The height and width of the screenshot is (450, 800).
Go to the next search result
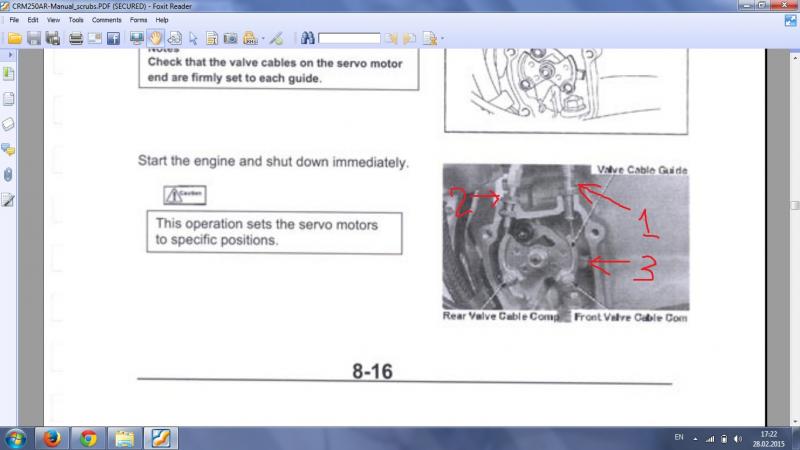[x=409, y=38]
